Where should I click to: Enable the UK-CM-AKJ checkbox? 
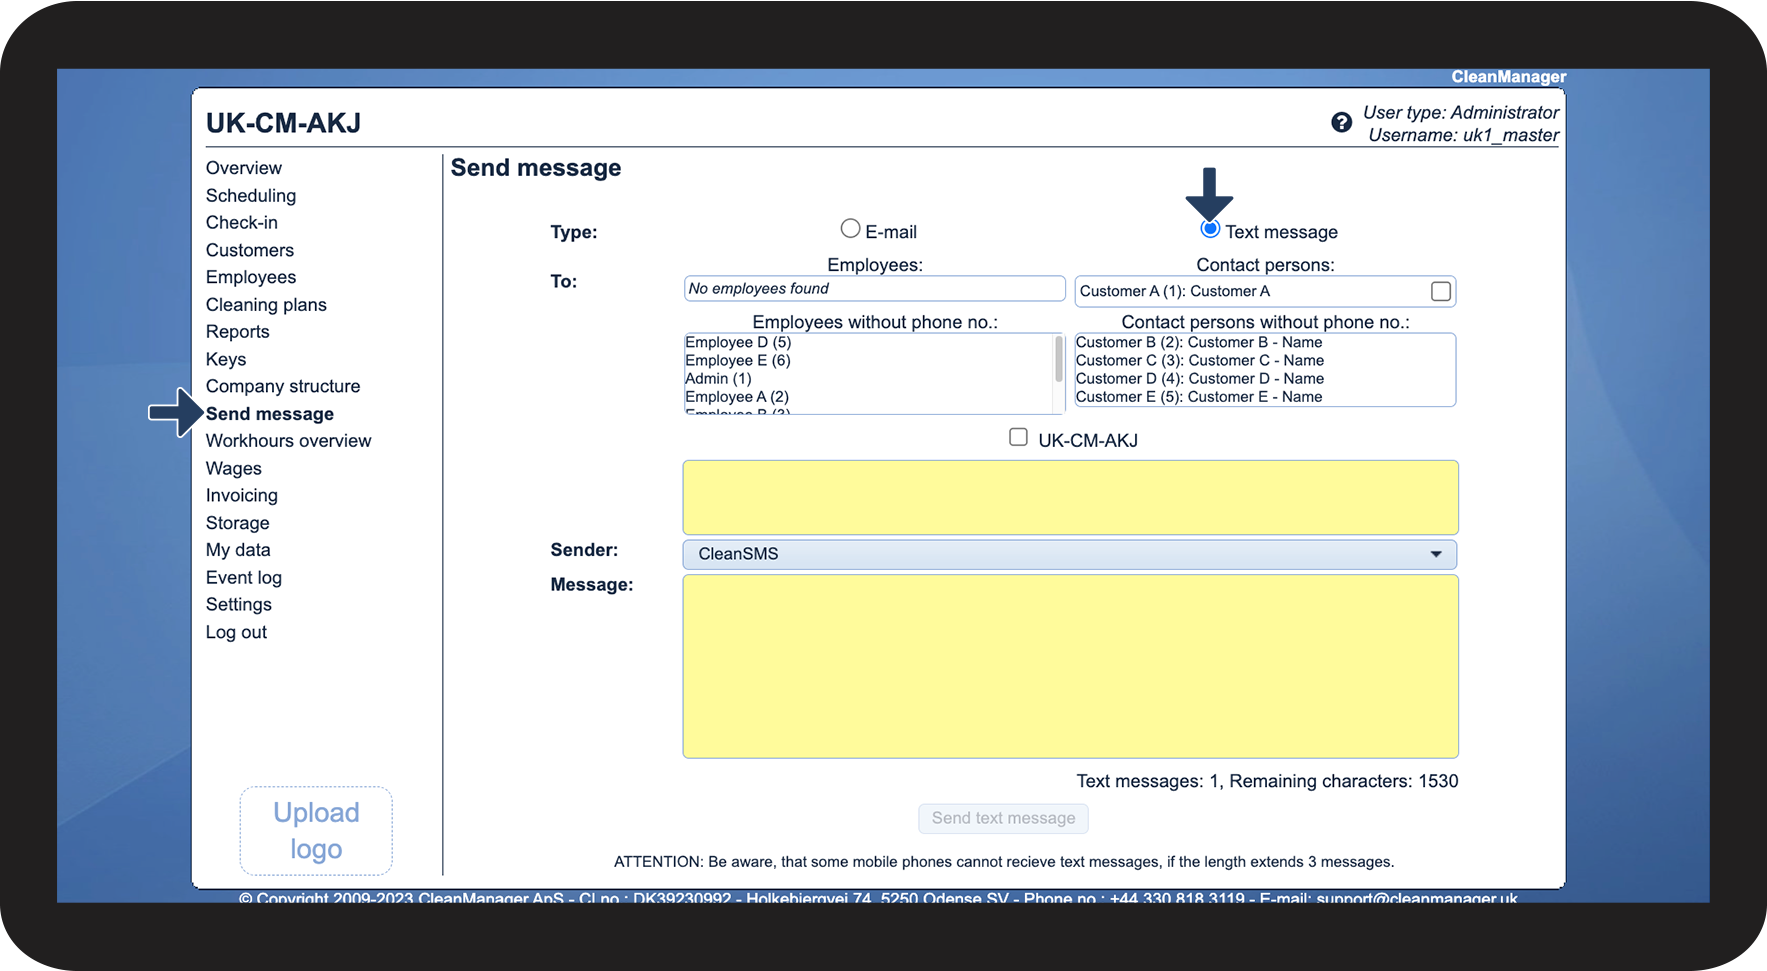[x=1018, y=438]
